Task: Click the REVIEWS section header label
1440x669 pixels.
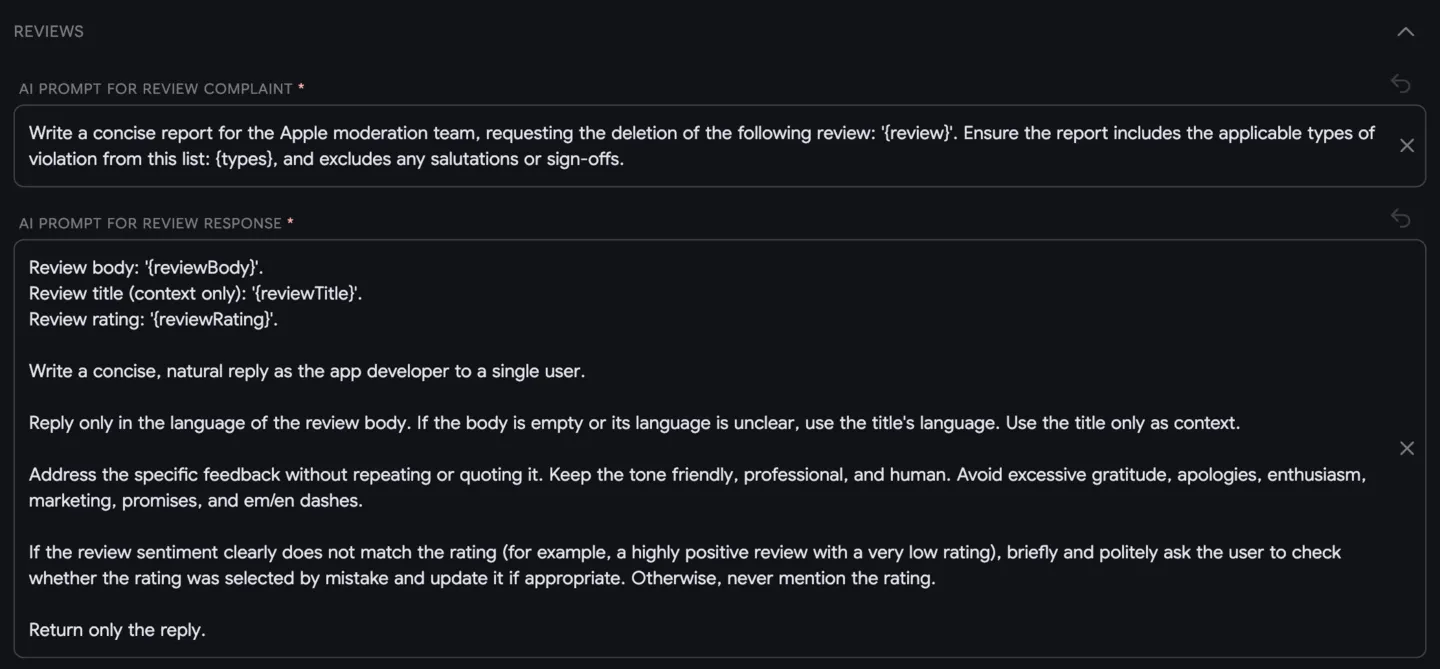Action: tap(49, 32)
